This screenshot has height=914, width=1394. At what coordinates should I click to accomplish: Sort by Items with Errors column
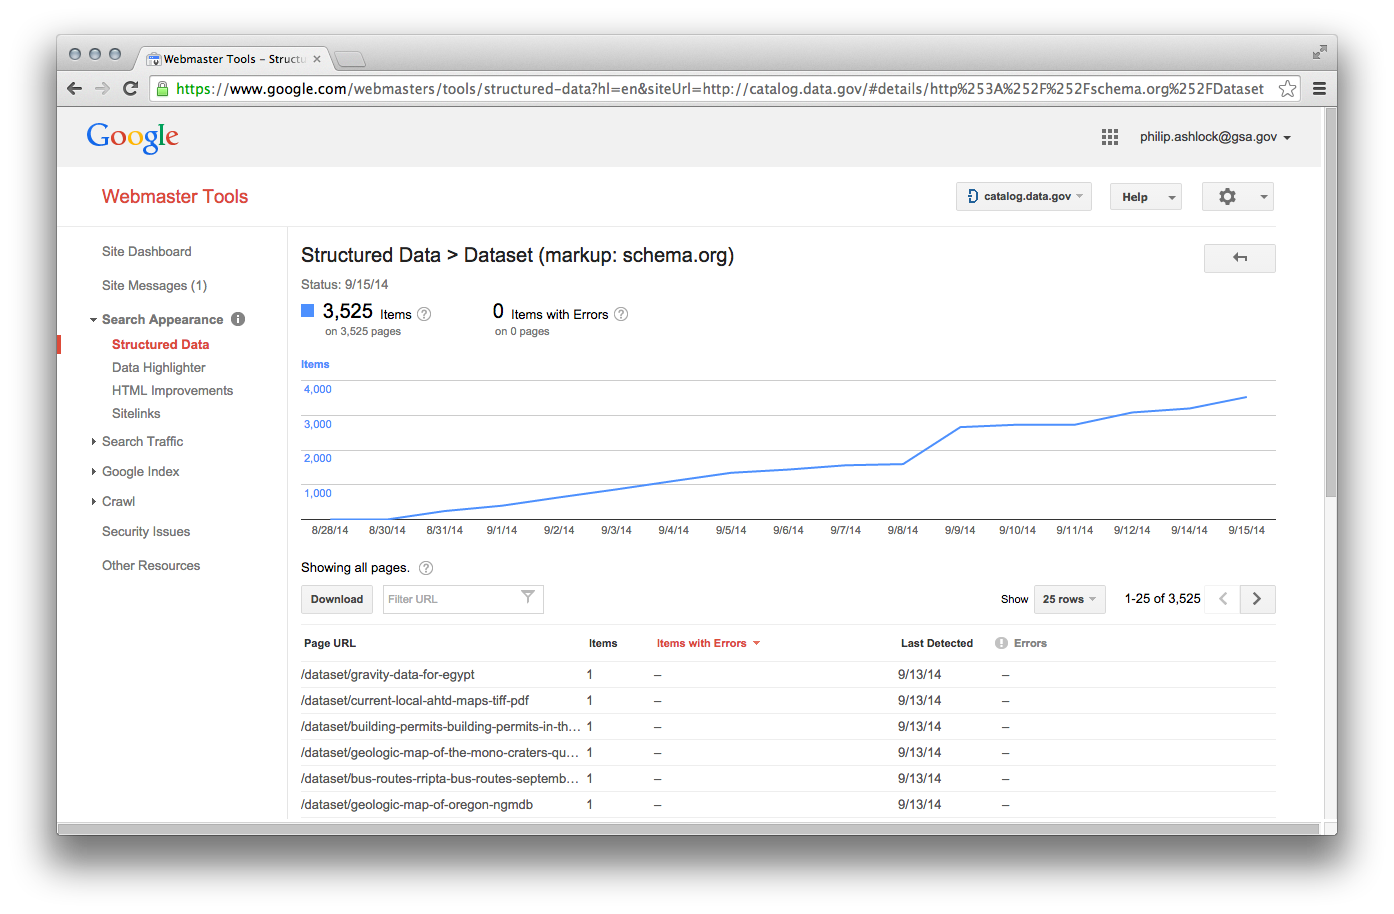(708, 643)
